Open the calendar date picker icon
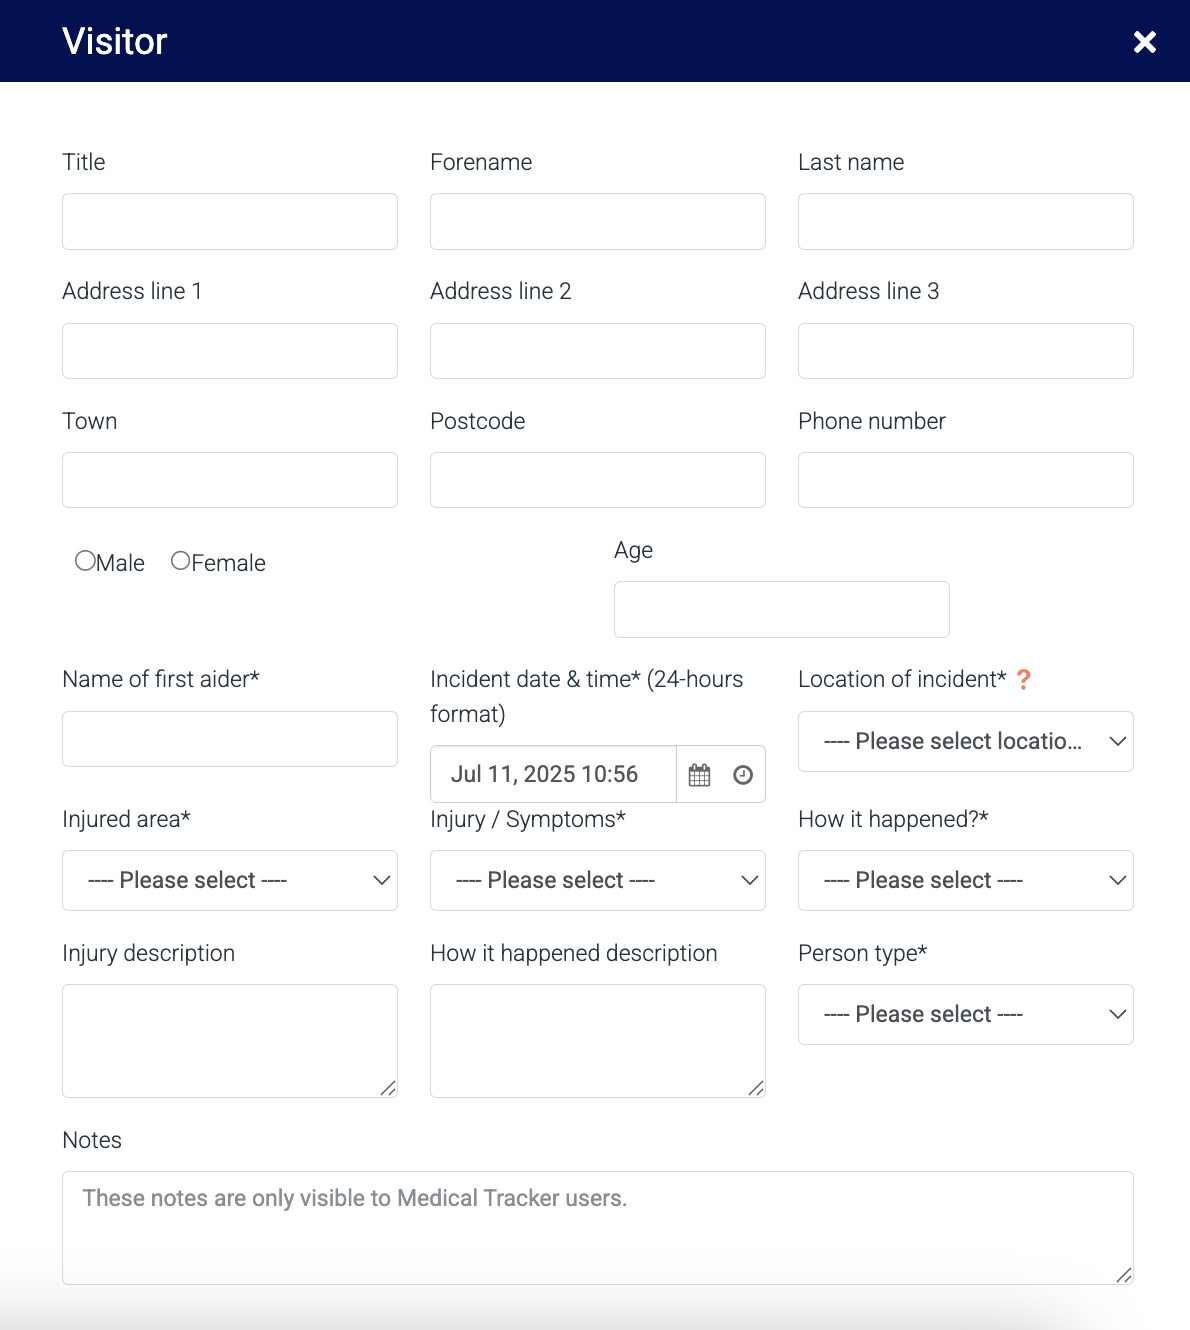 pos(699,775)
